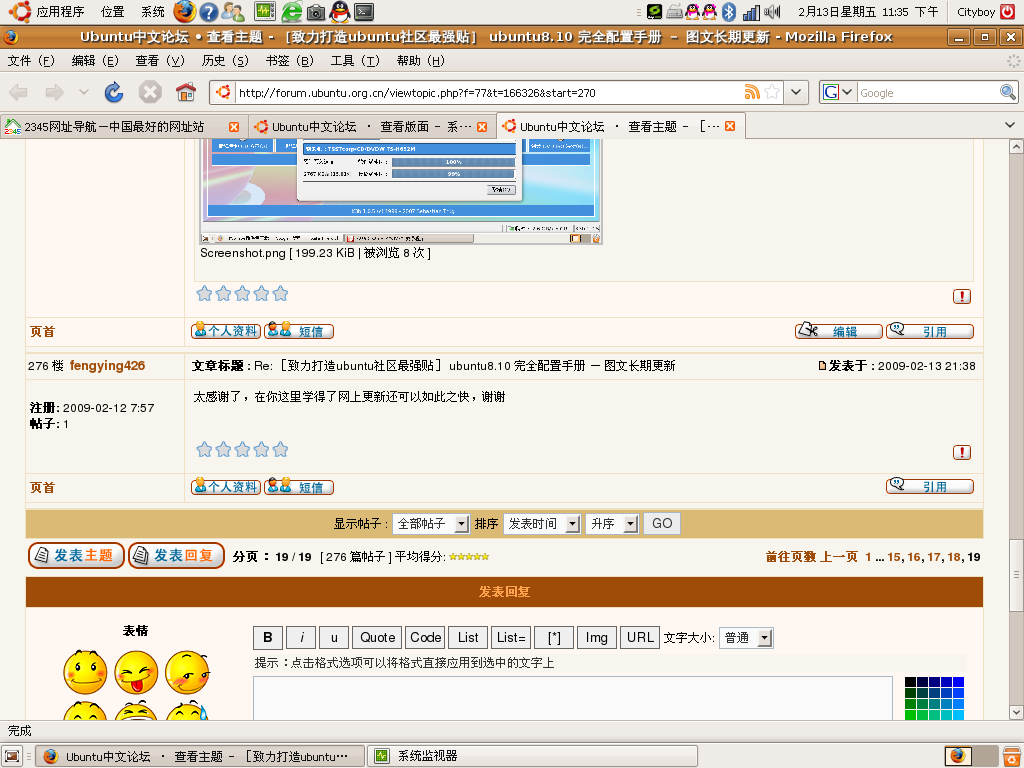Image resolution: width=1024 pixels, height=768 pixels.
Task: Pick the bright blue color swatch
Action: click(x=958, y=682)
